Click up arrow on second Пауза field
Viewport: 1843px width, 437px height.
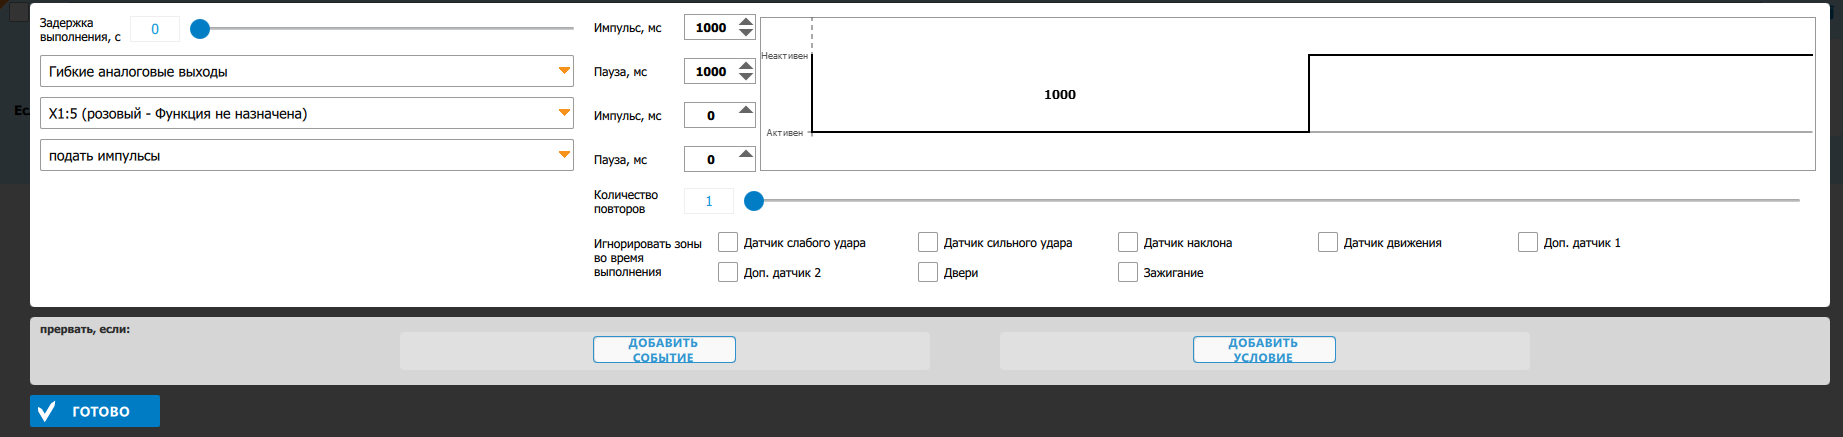(x=746, y=154)
